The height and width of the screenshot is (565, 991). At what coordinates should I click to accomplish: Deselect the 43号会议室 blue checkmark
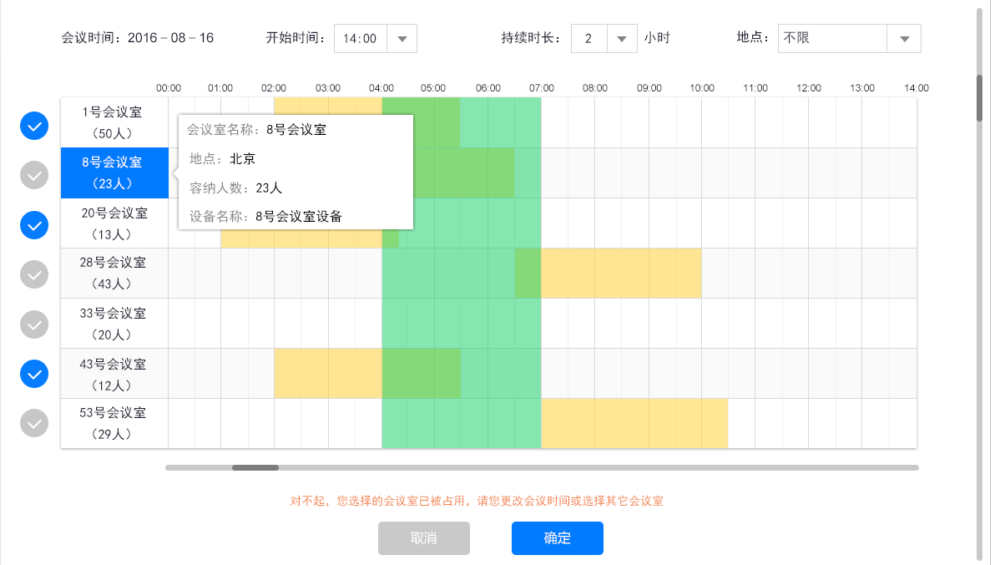click(x=35, y=373)
